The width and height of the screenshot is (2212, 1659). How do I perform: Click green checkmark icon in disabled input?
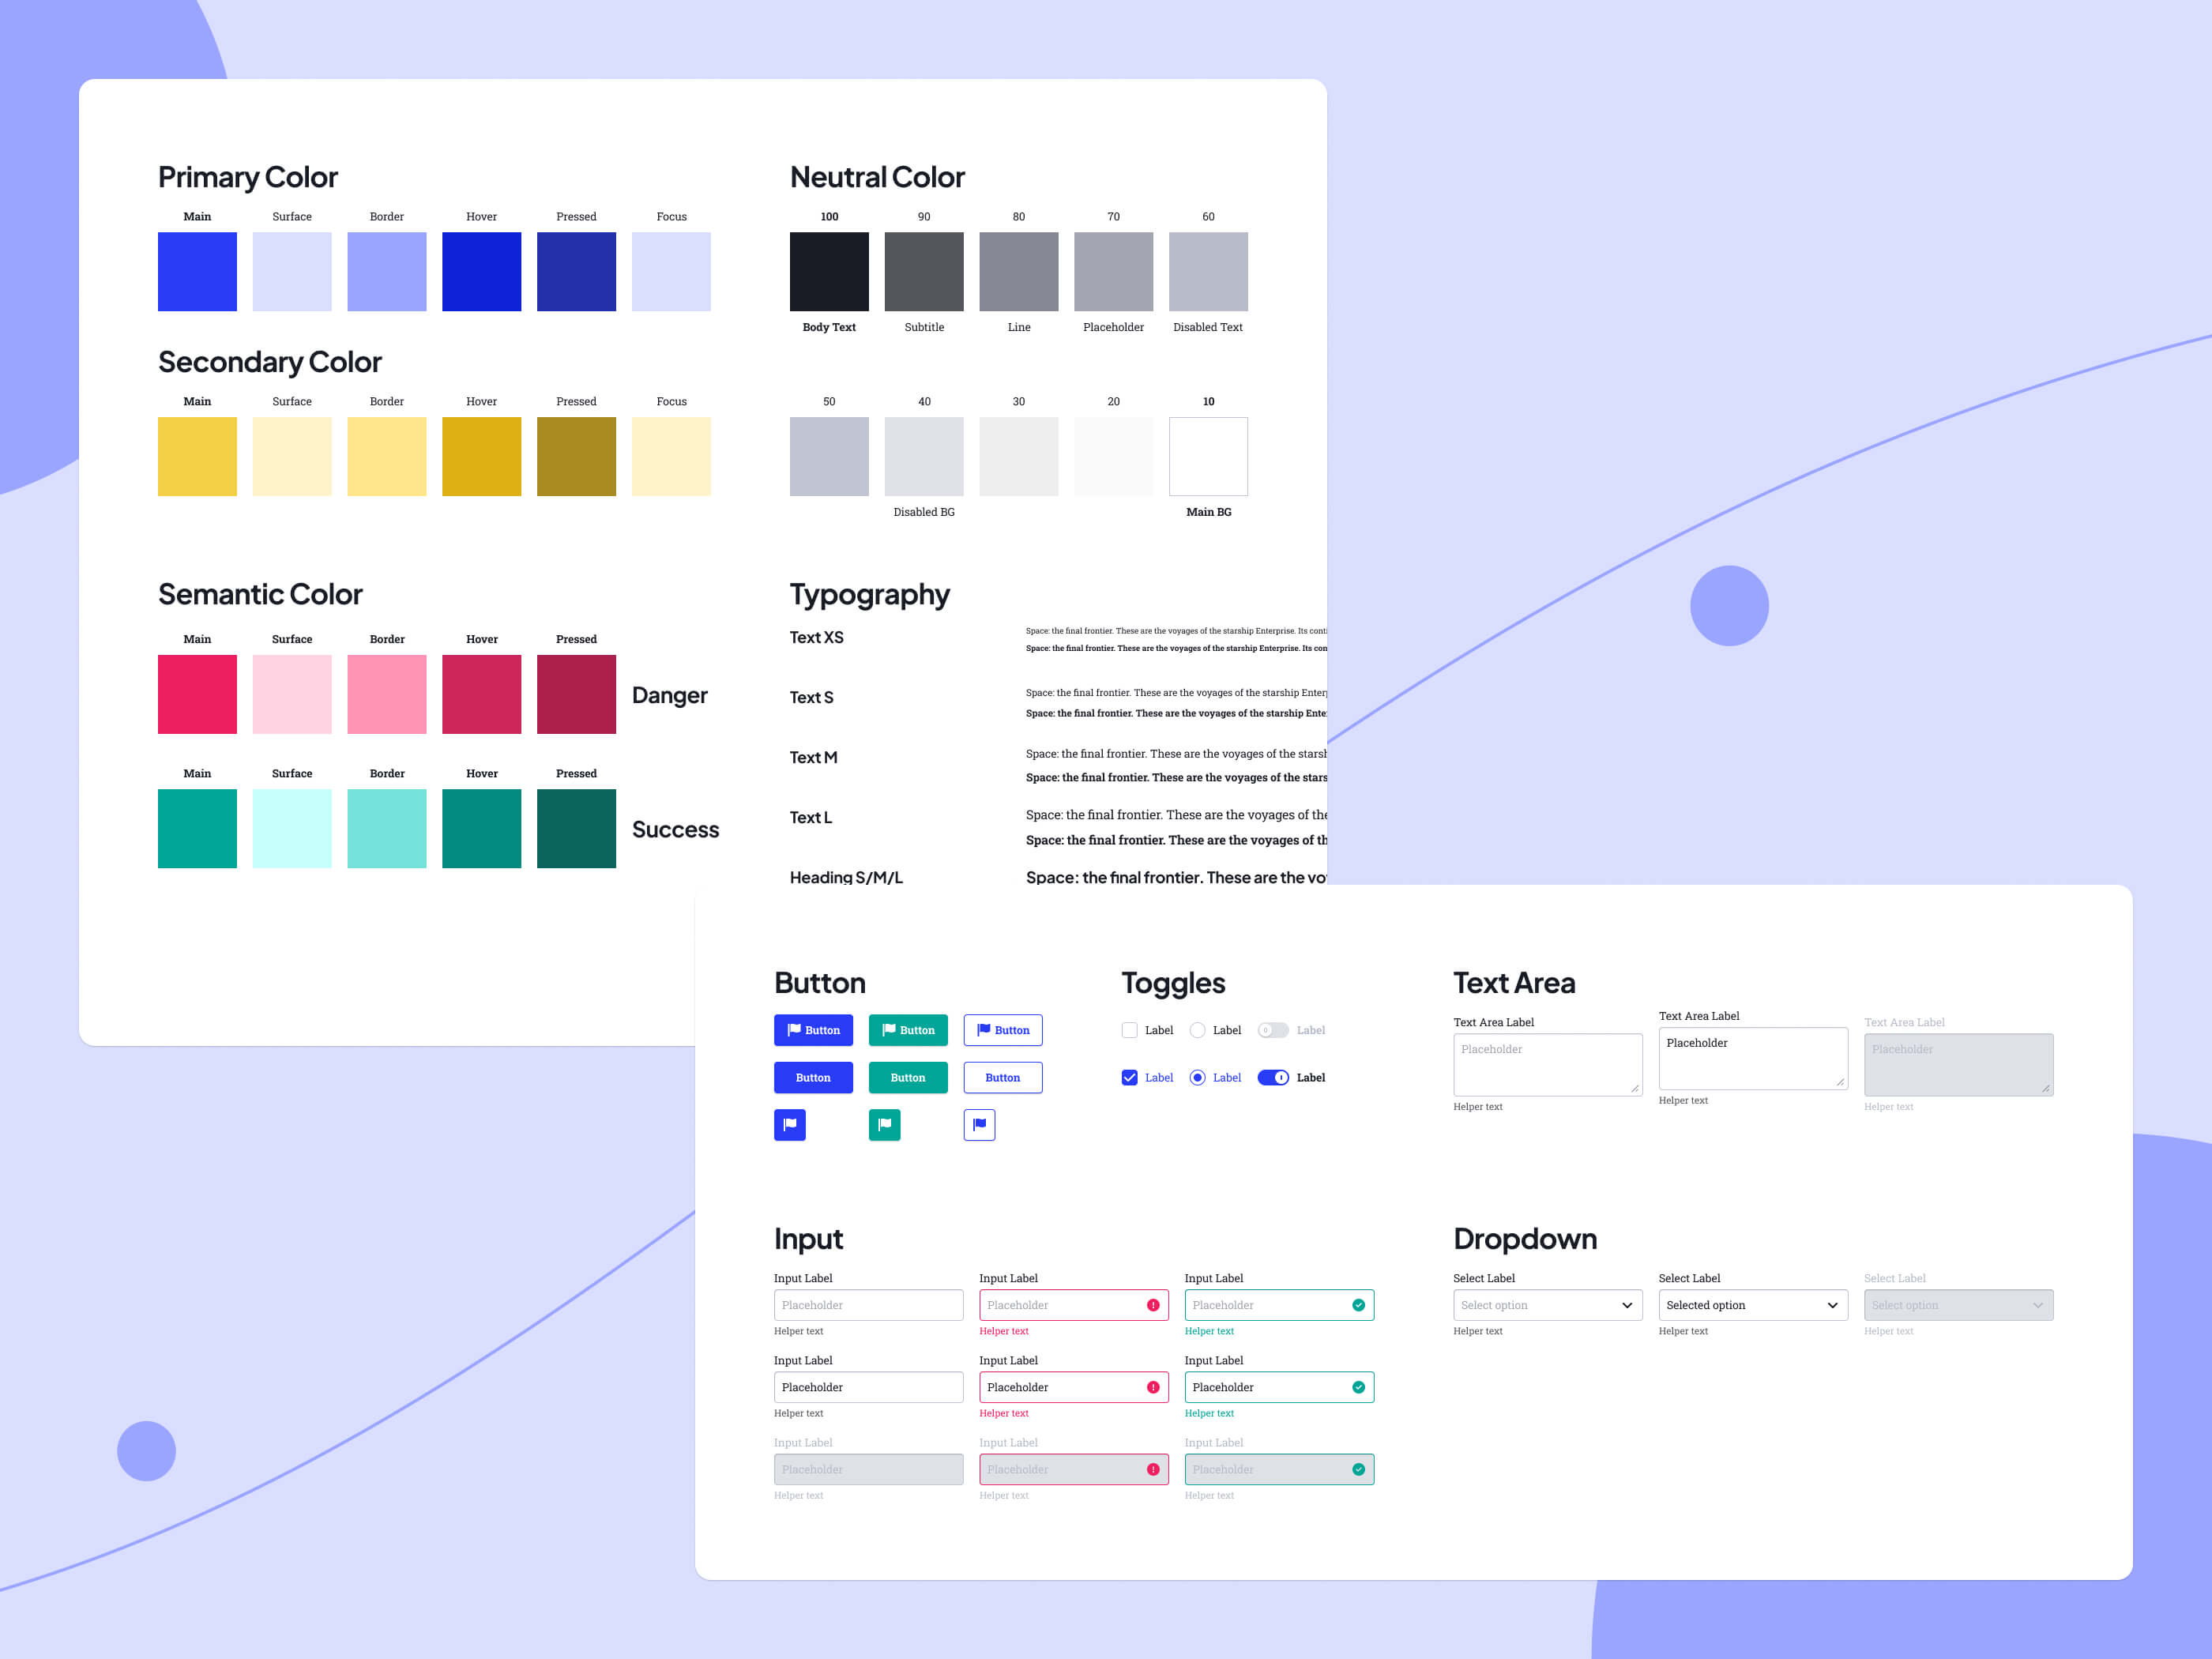pyautogui.click(x=1358, y=1469)
